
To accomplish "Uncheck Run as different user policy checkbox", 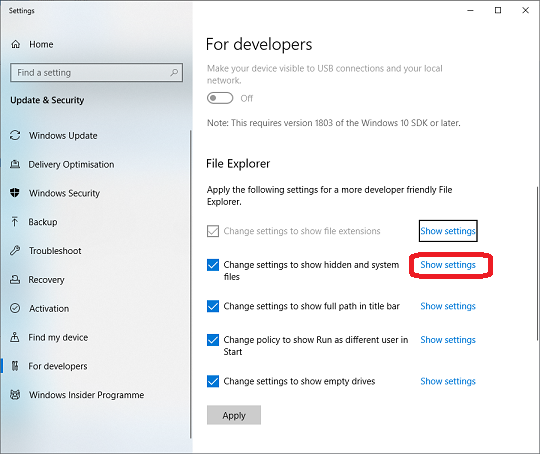I will click(213, 340).
